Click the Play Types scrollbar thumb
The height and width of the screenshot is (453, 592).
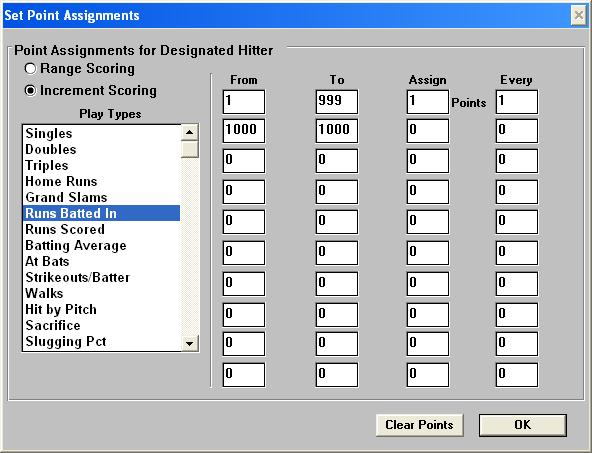click(190, 149)
